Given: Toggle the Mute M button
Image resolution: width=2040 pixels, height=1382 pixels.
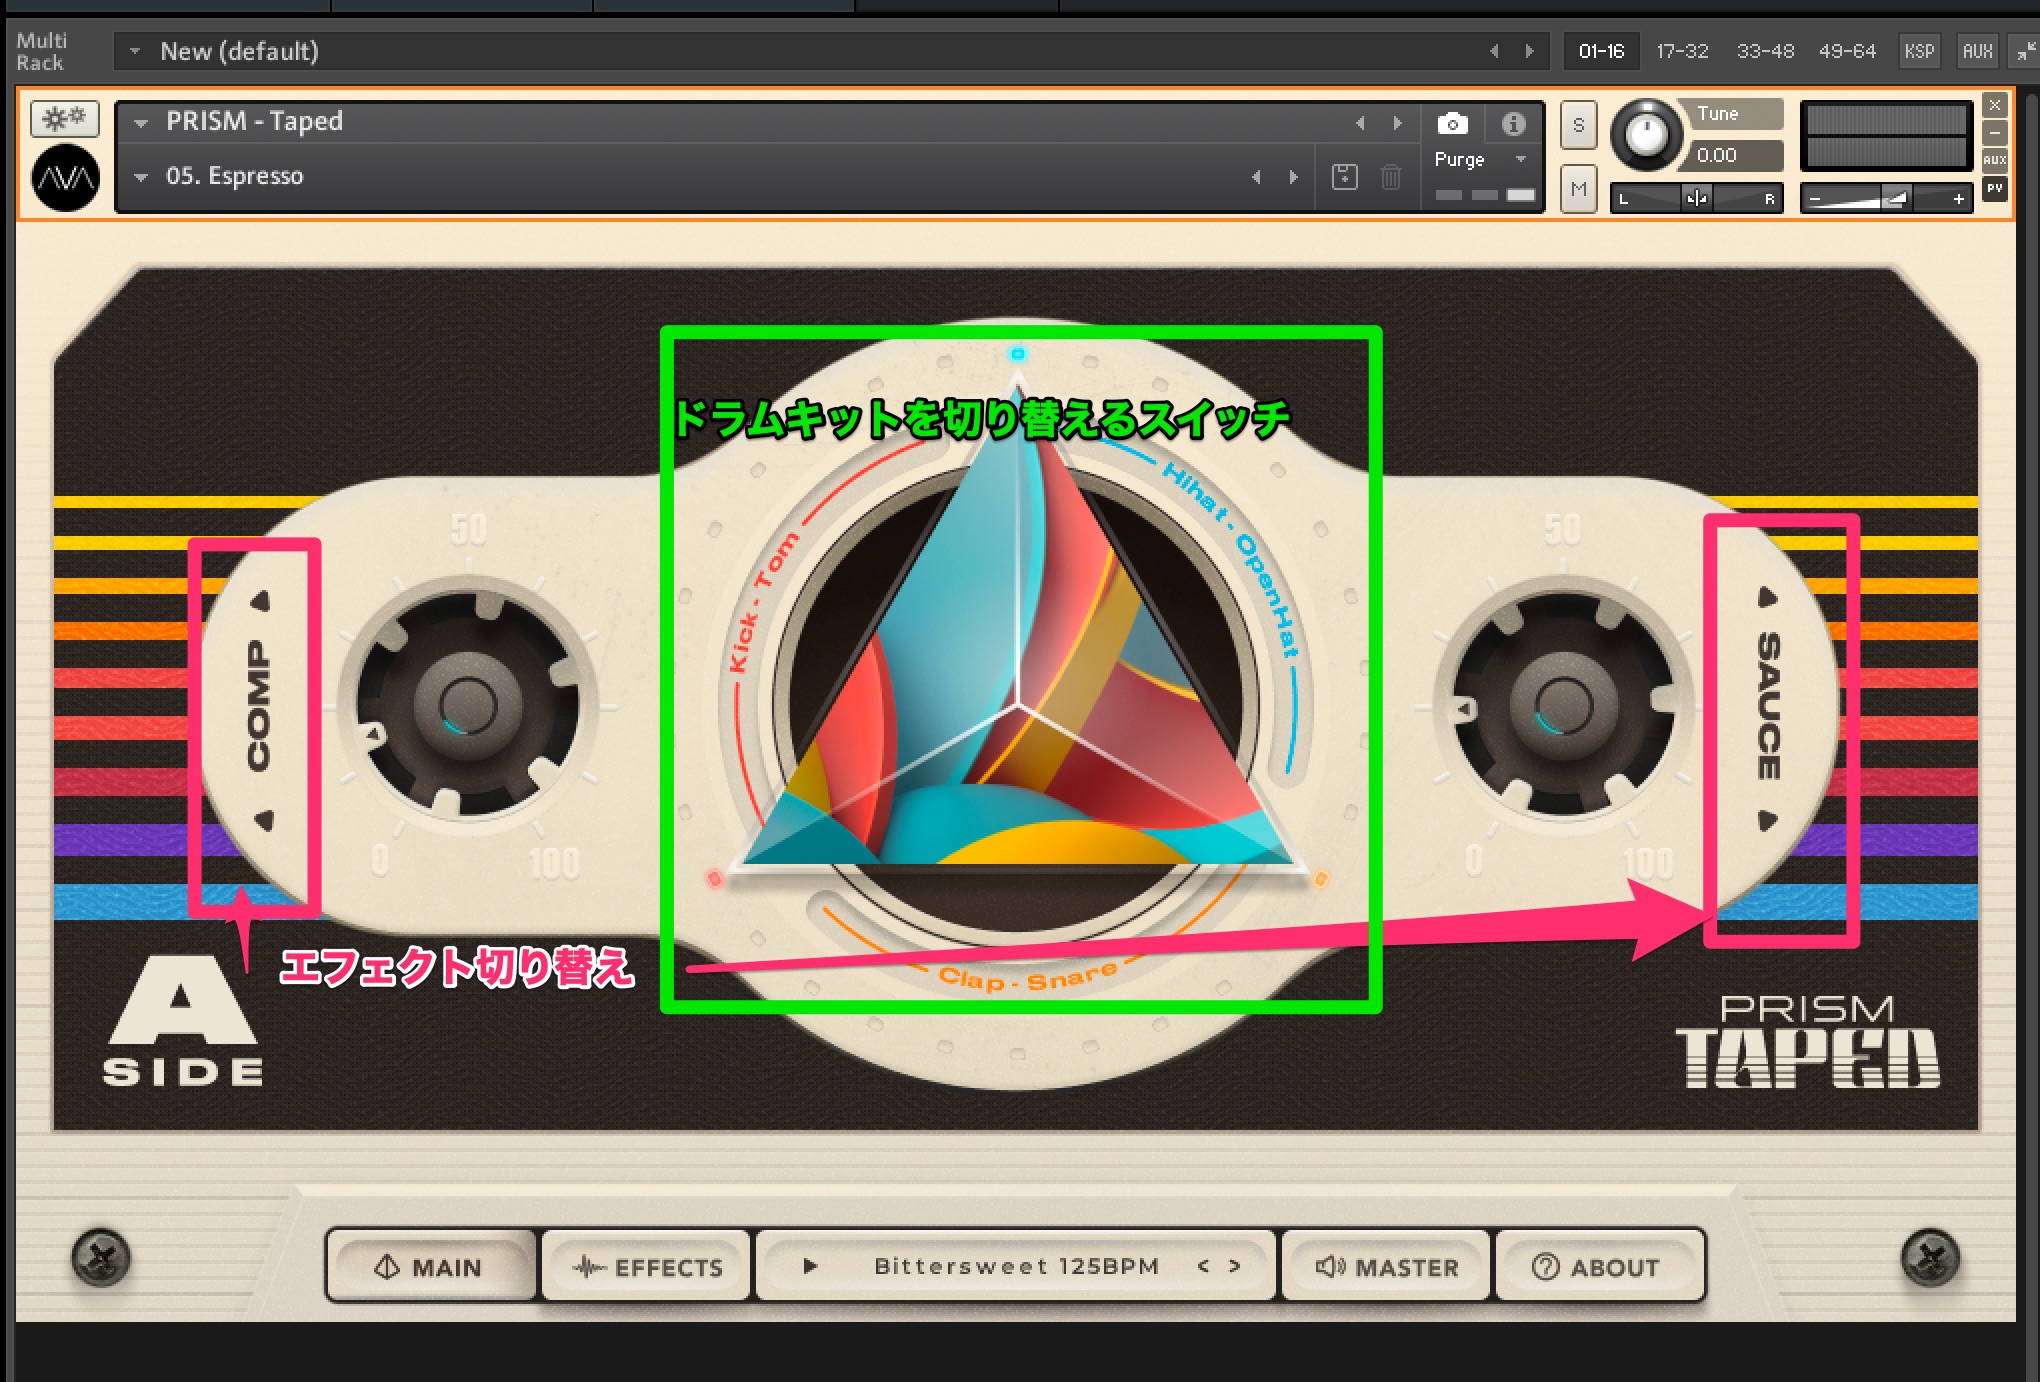Looking at the screenshot, I should click(1578, 189).
